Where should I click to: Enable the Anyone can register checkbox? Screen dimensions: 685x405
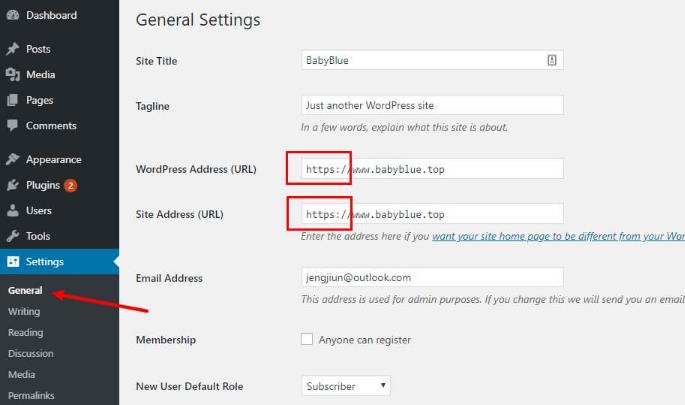pyautogui.click(x=307, y=340)
